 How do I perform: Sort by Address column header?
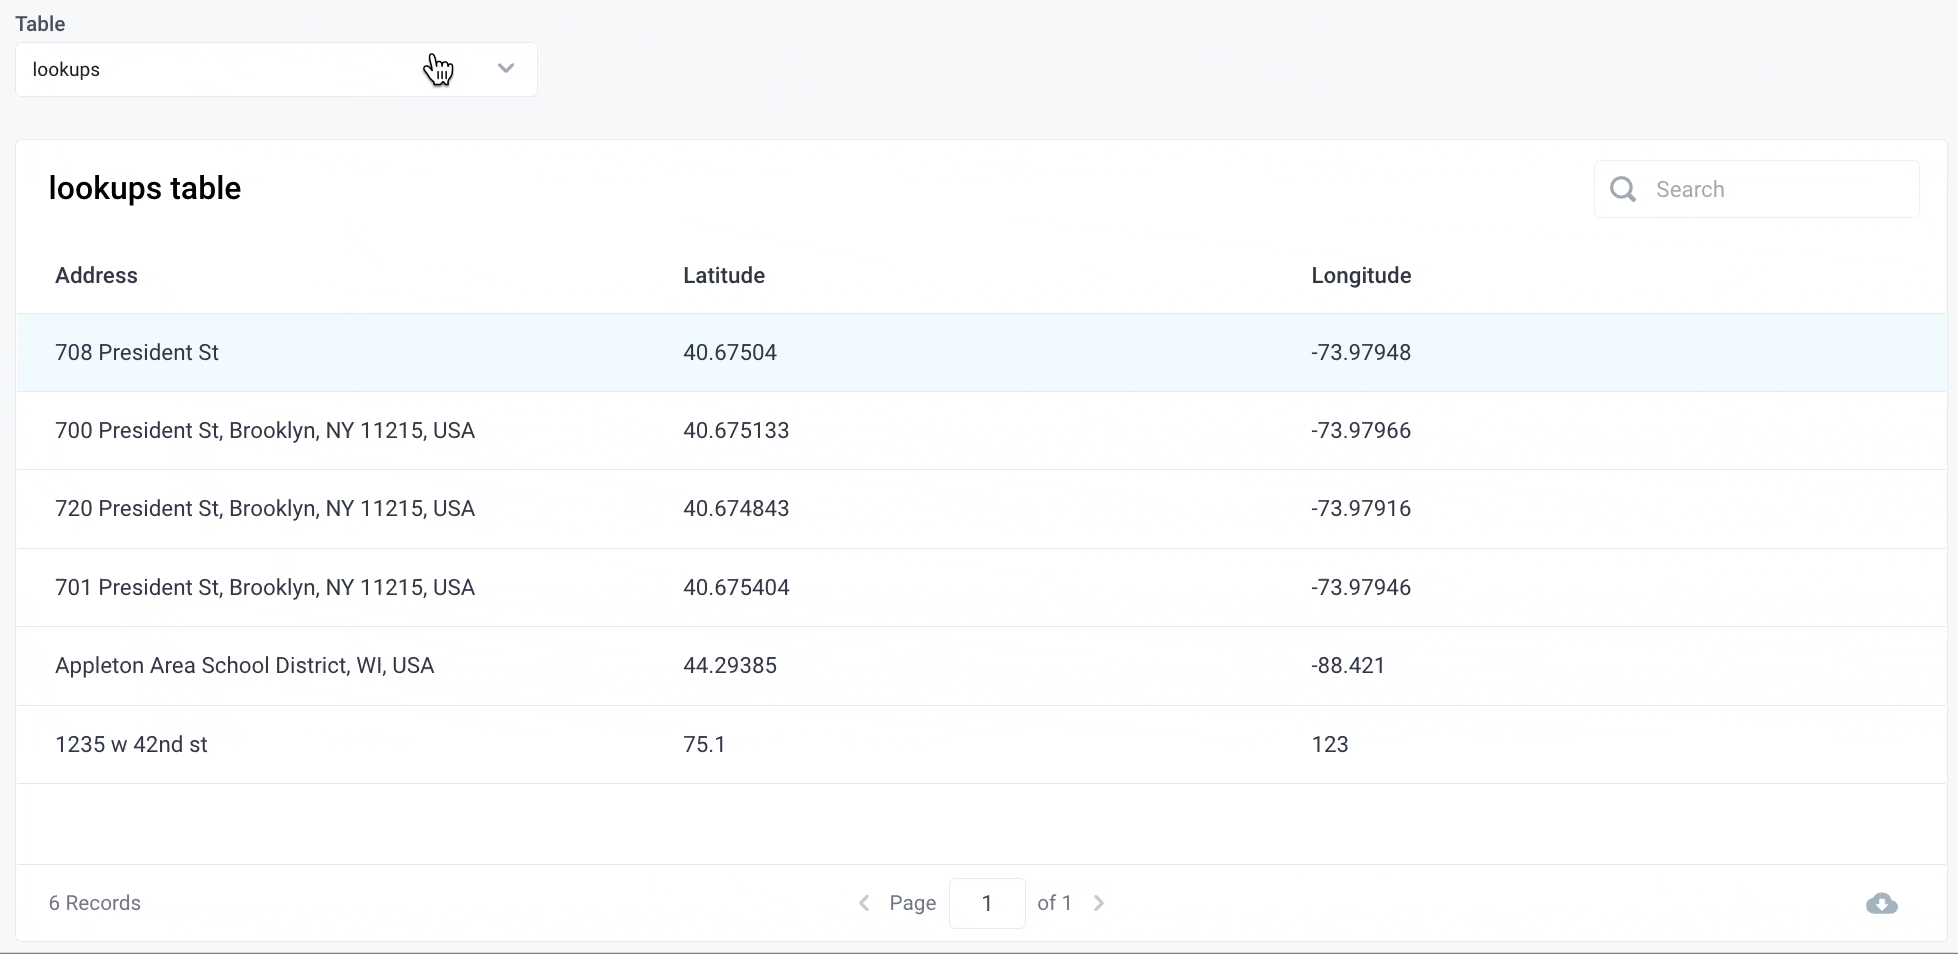[x=96, y=276]
